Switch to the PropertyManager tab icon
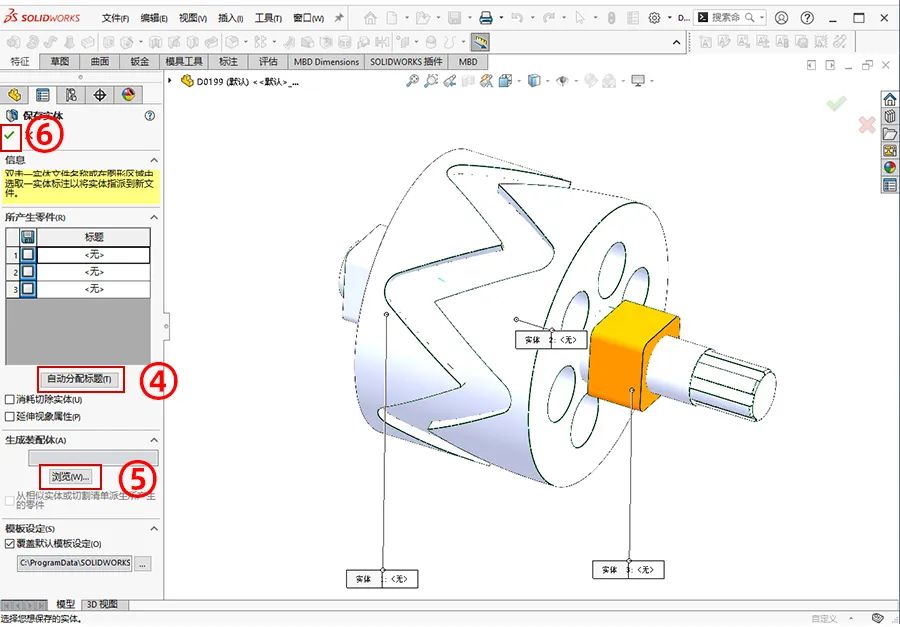 (42, 95)
